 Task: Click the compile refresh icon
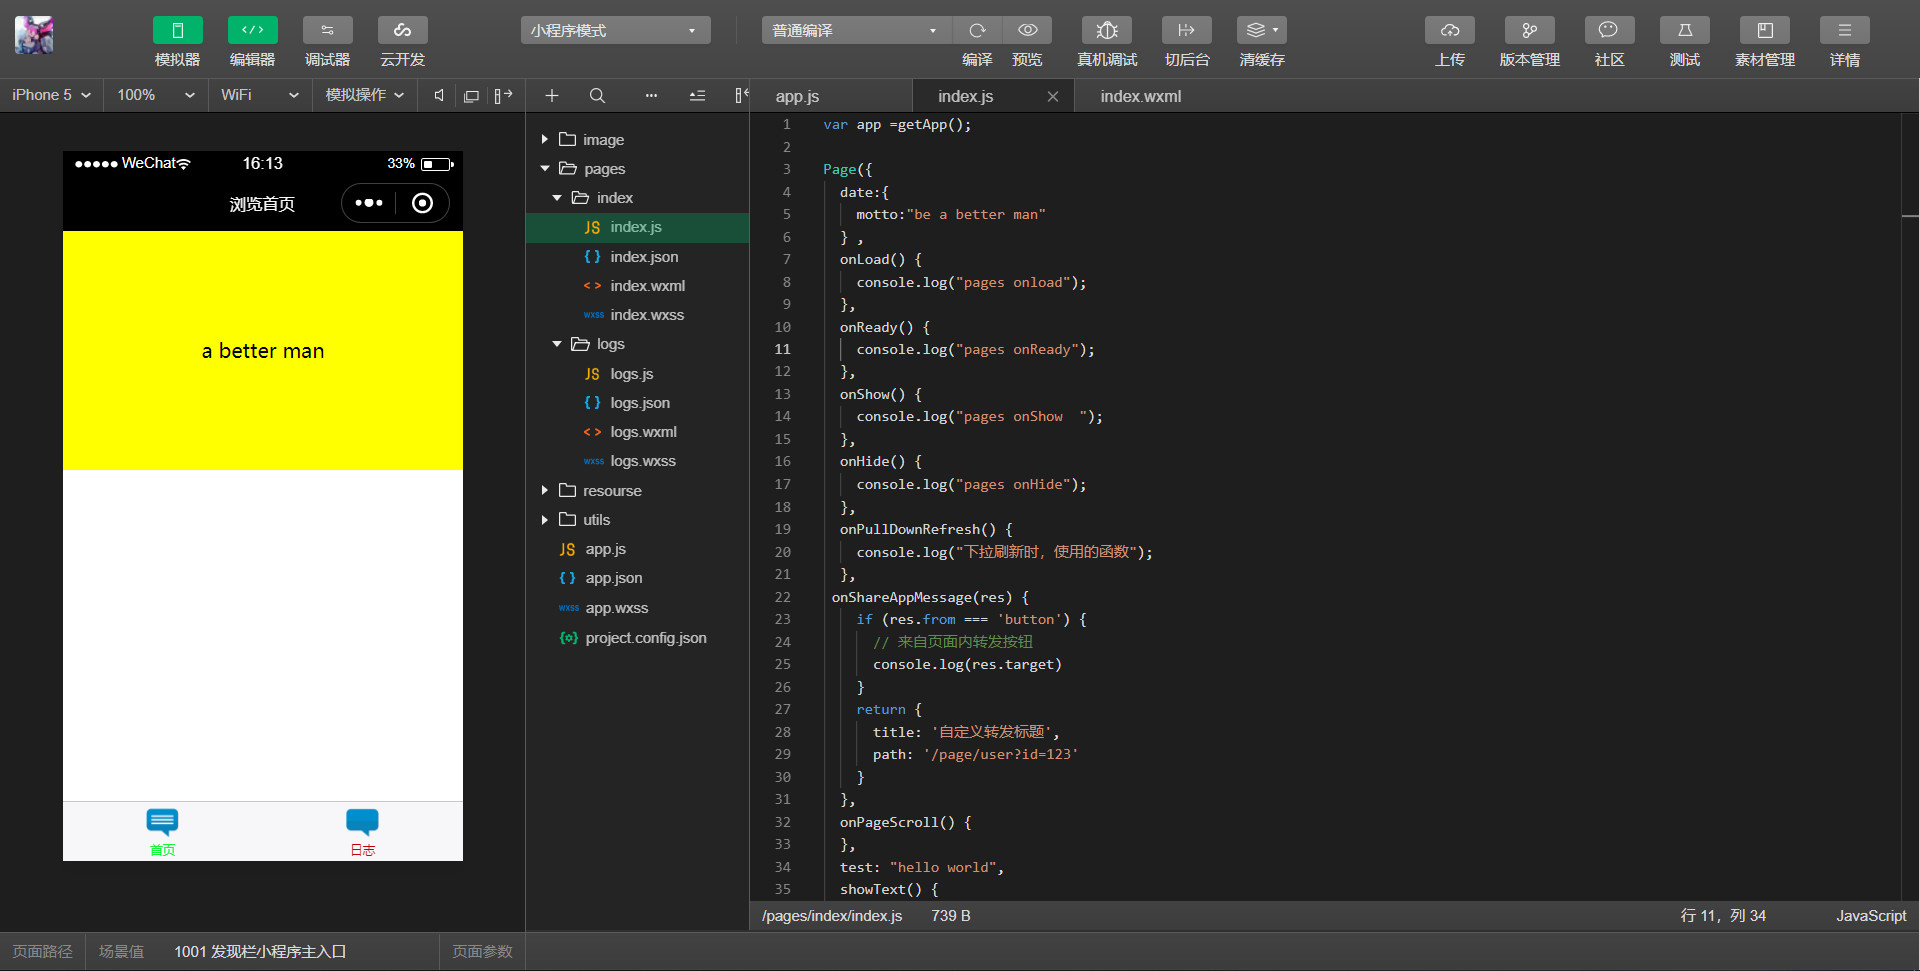point(977,31)
